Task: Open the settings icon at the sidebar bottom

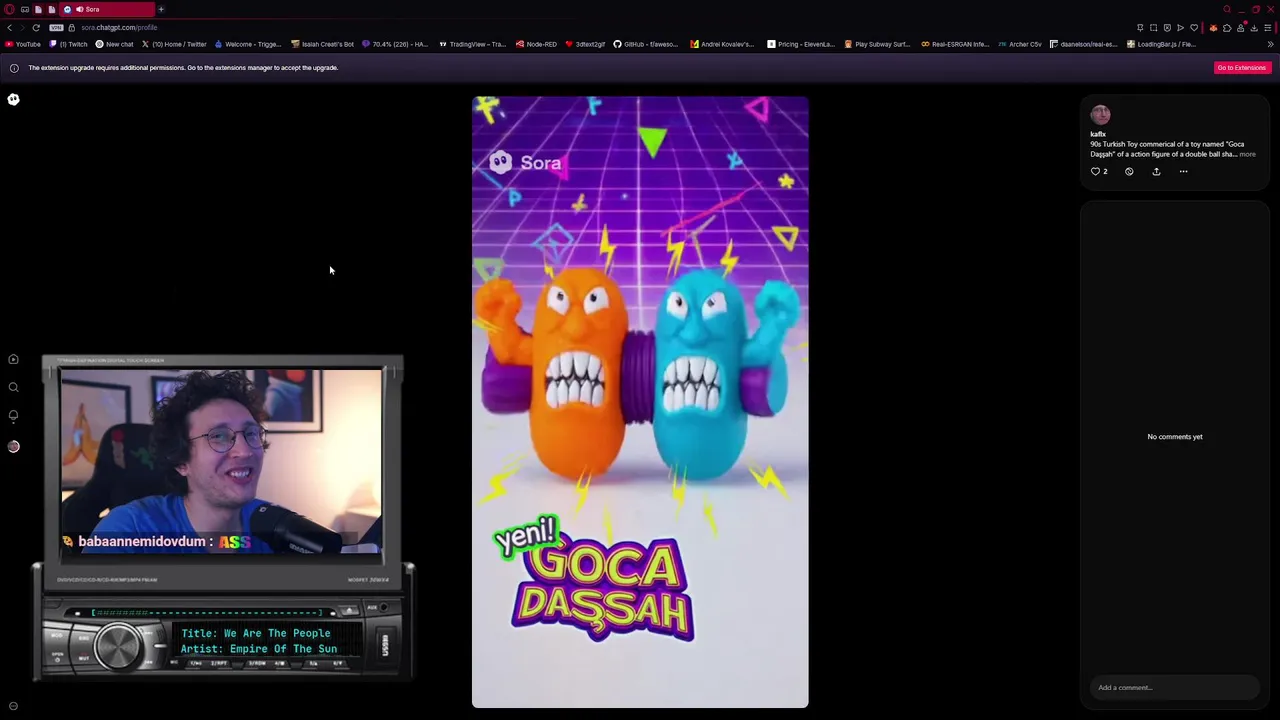Action: [13, 706]
